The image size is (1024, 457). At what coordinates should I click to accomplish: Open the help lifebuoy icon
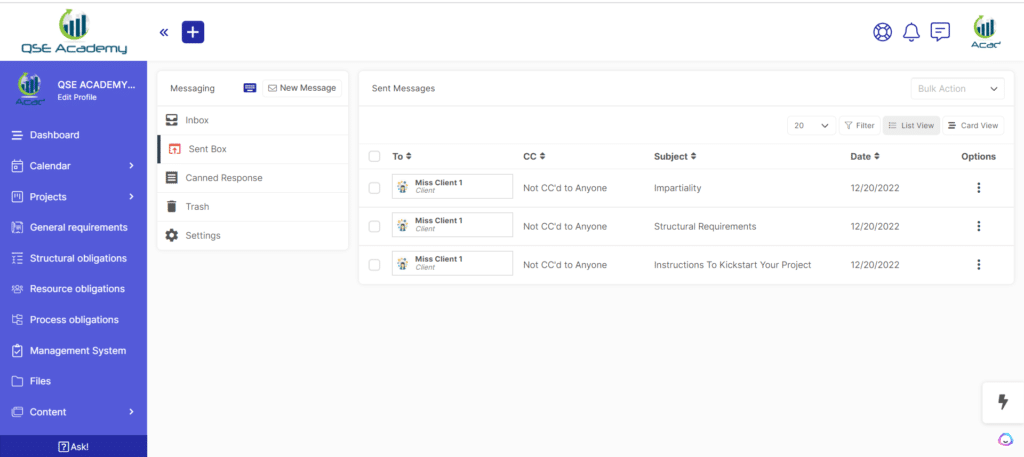882,32
